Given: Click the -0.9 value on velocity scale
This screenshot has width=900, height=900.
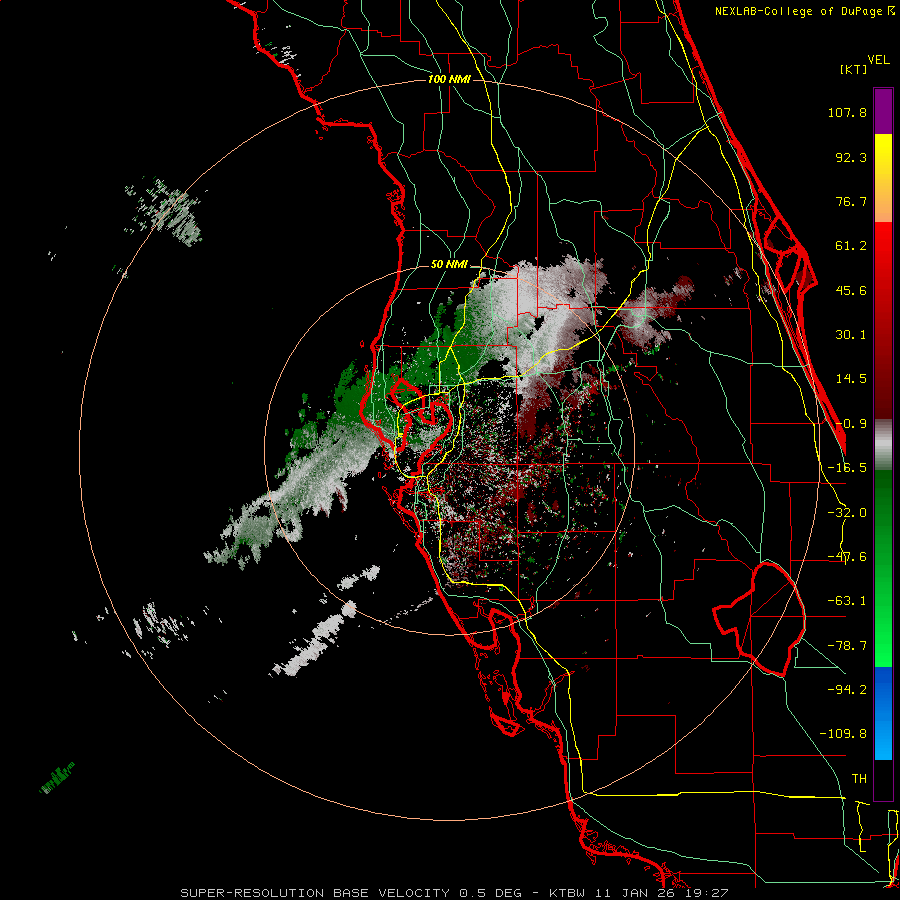Looking at the screenshot, I should pos(851,424).
